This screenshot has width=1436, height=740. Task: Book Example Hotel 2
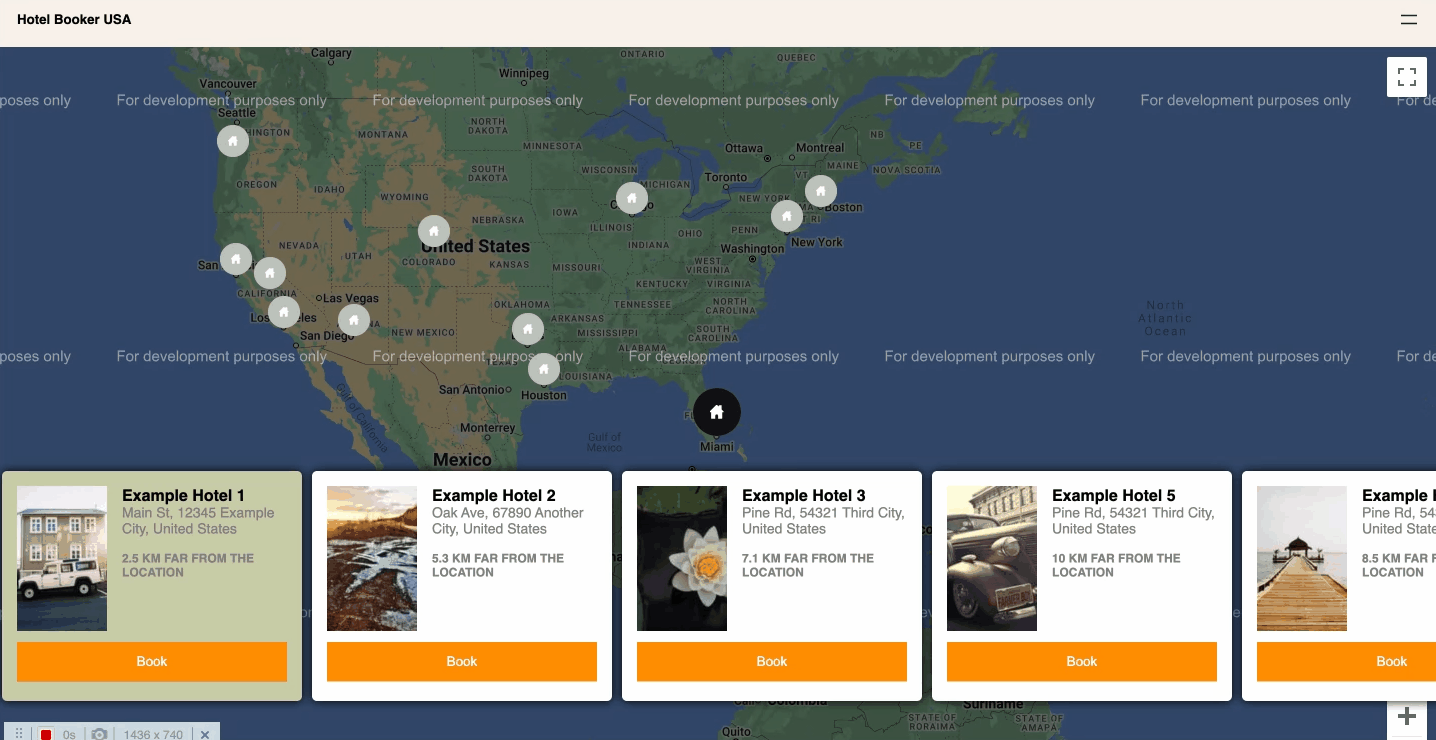coord(462,662)
